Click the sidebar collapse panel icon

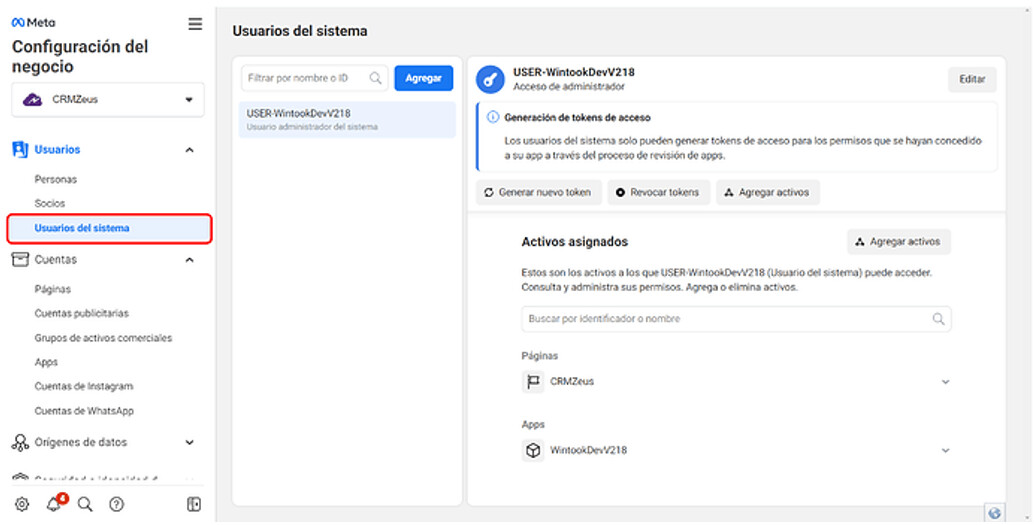pyautogui.click(x=194, y=504)
